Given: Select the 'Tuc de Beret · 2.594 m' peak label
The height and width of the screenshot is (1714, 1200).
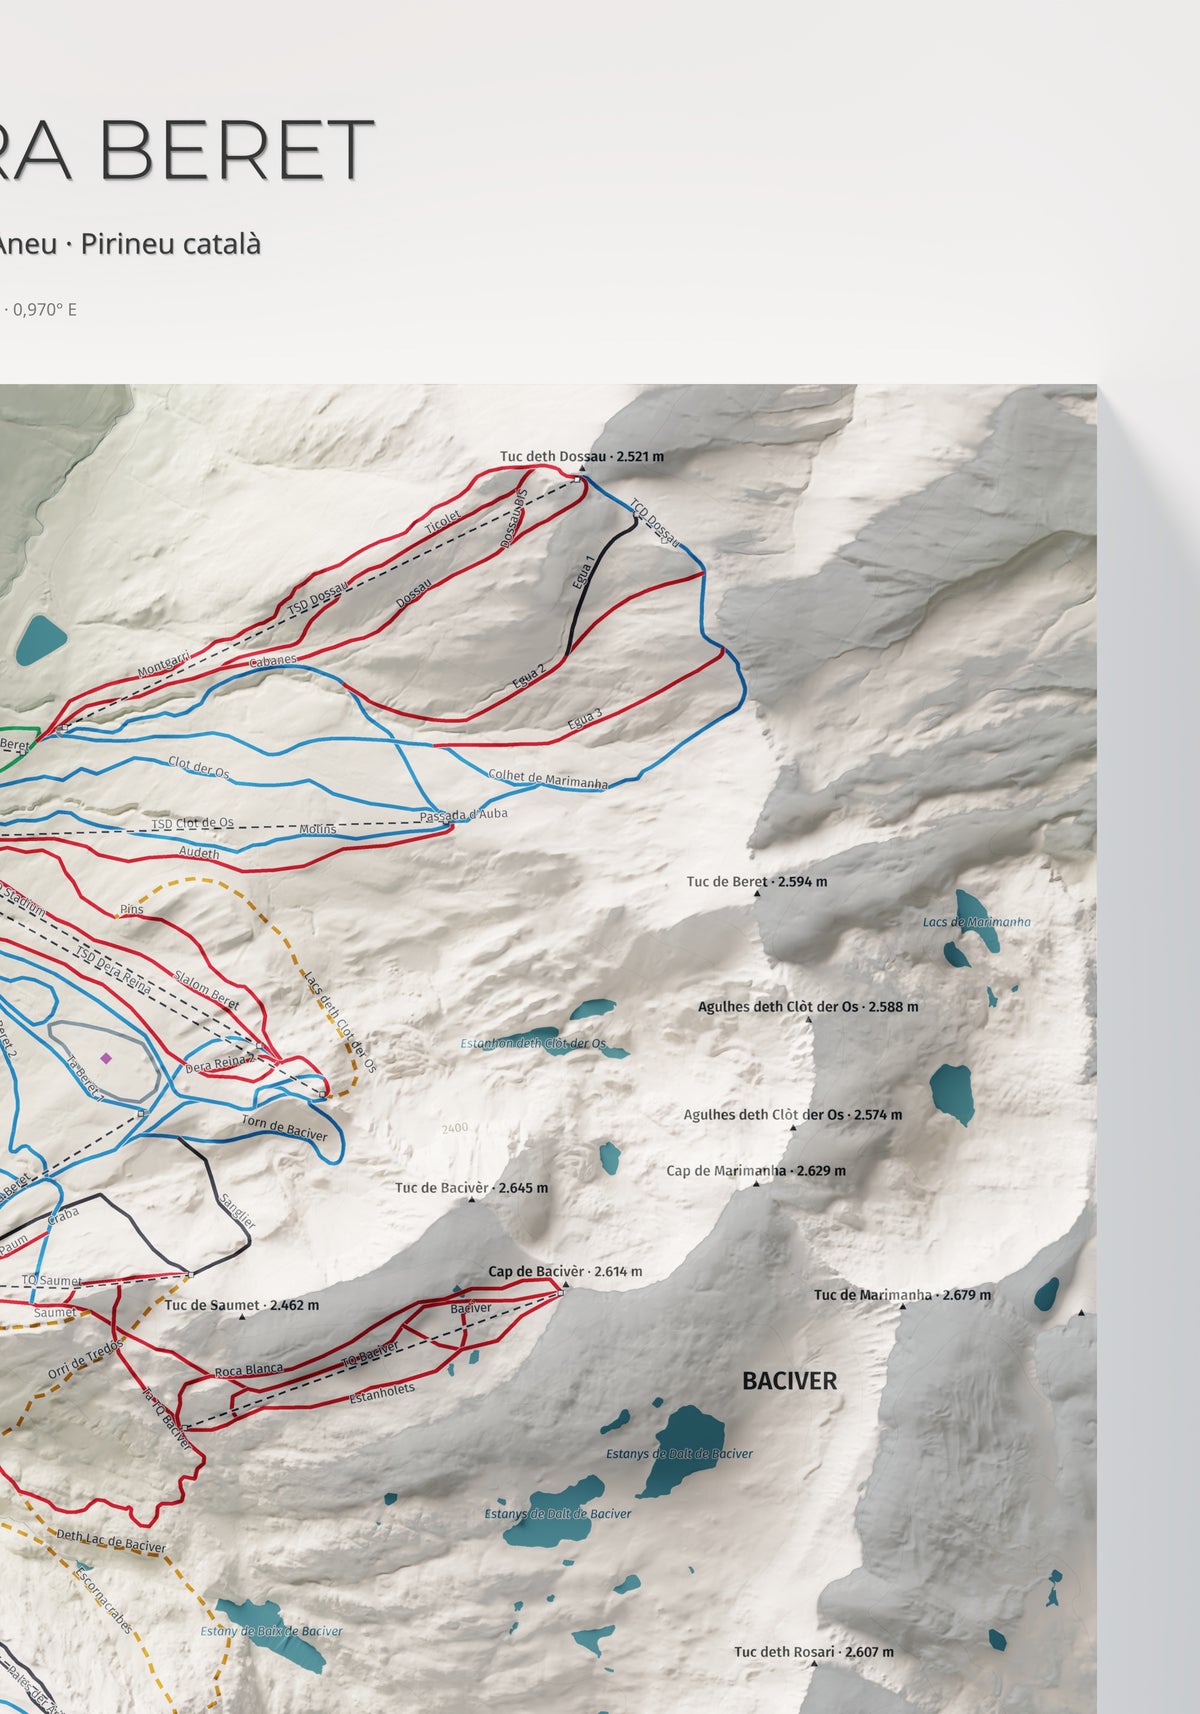Looking at the screenshot, I should 757,882.
